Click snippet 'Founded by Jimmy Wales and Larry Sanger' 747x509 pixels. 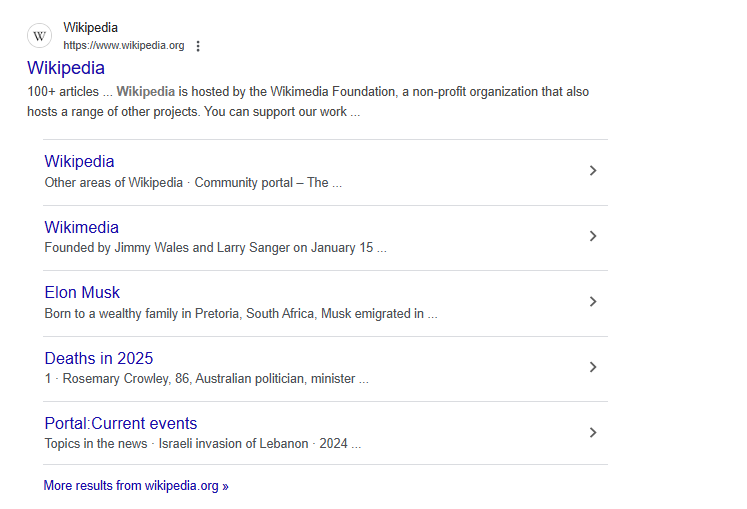point(167,248)
